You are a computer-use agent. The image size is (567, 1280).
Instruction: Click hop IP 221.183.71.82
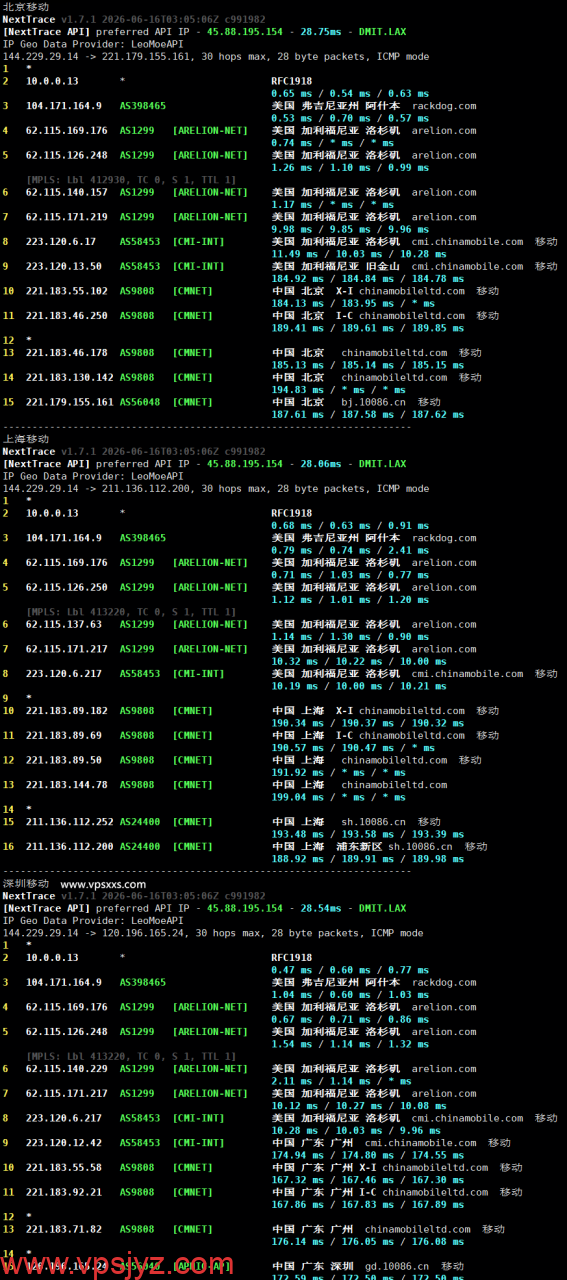(x=63, y=1229)
